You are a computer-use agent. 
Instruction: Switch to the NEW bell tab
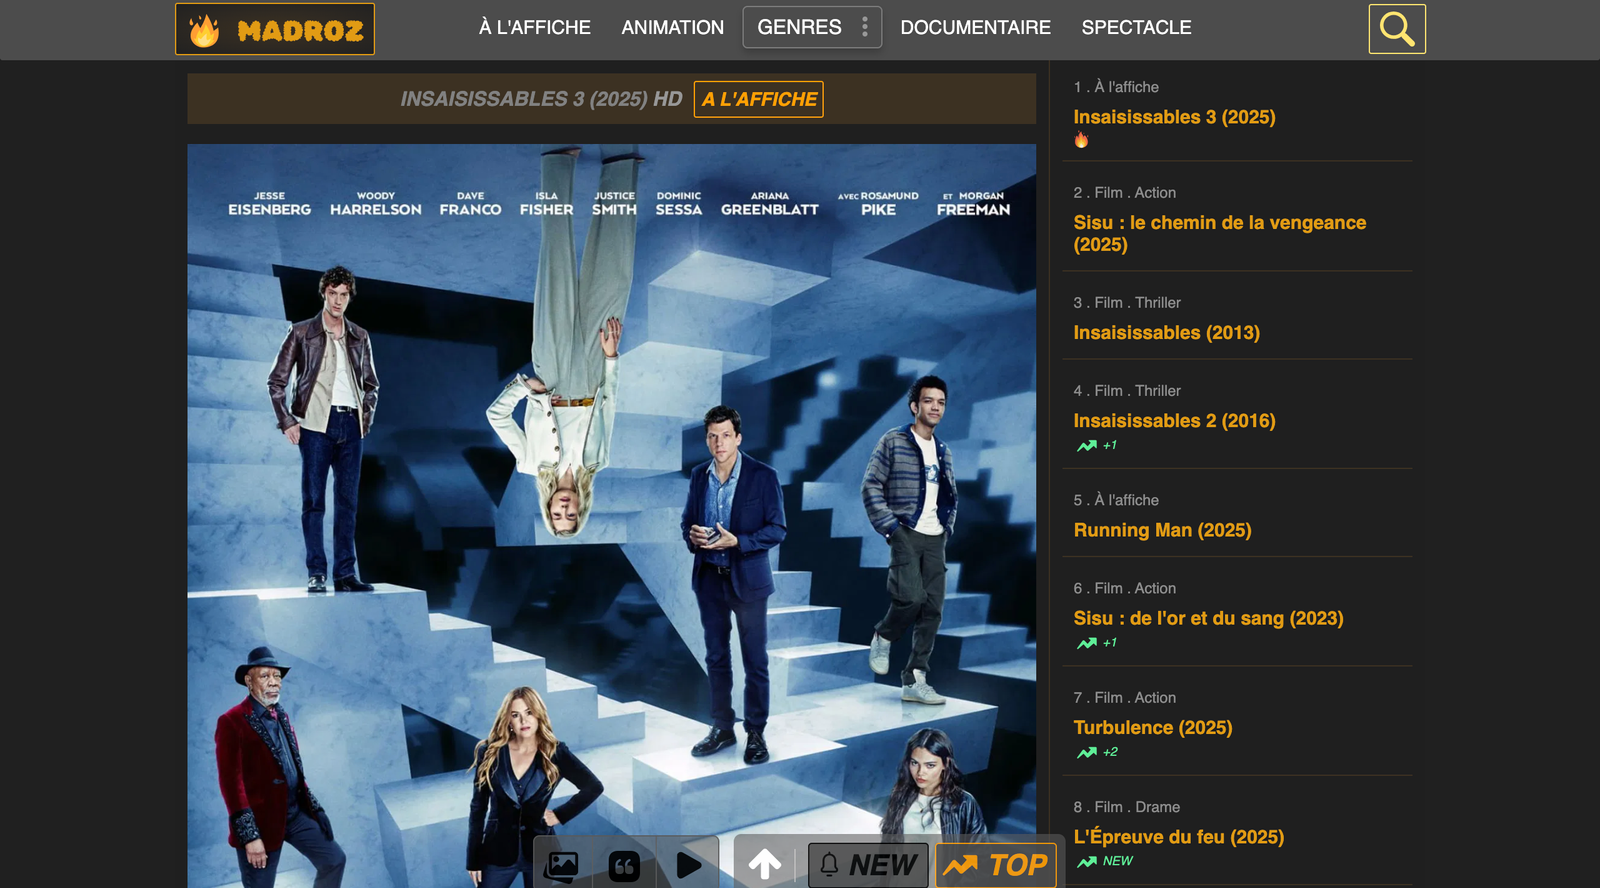(867, 865)
